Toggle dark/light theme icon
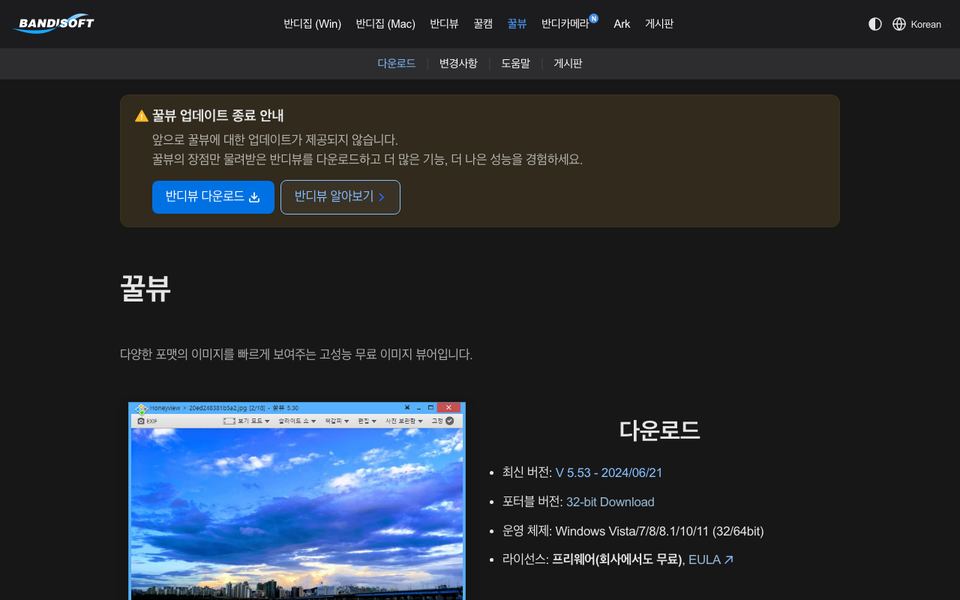This screenshot has height=600, width=960. pos(875,24)
